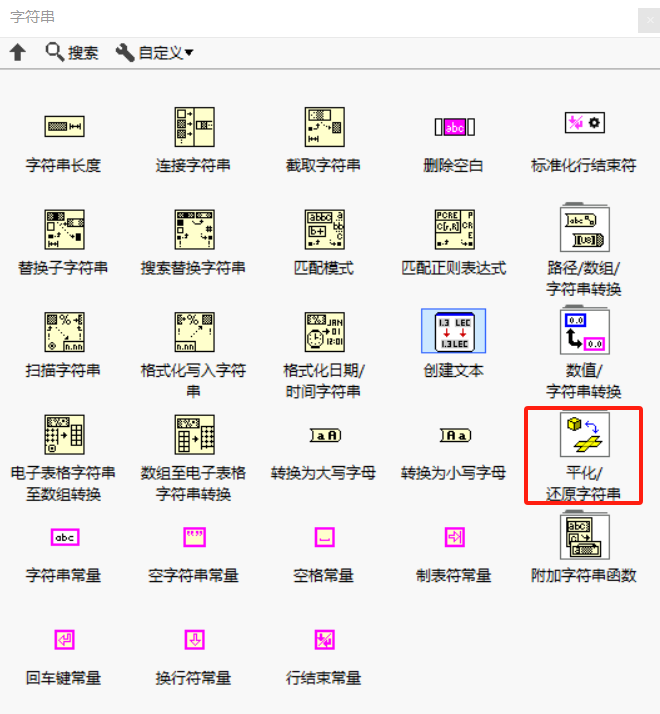
Task: Close the 字符串 palette window
Action: [649, 20]
